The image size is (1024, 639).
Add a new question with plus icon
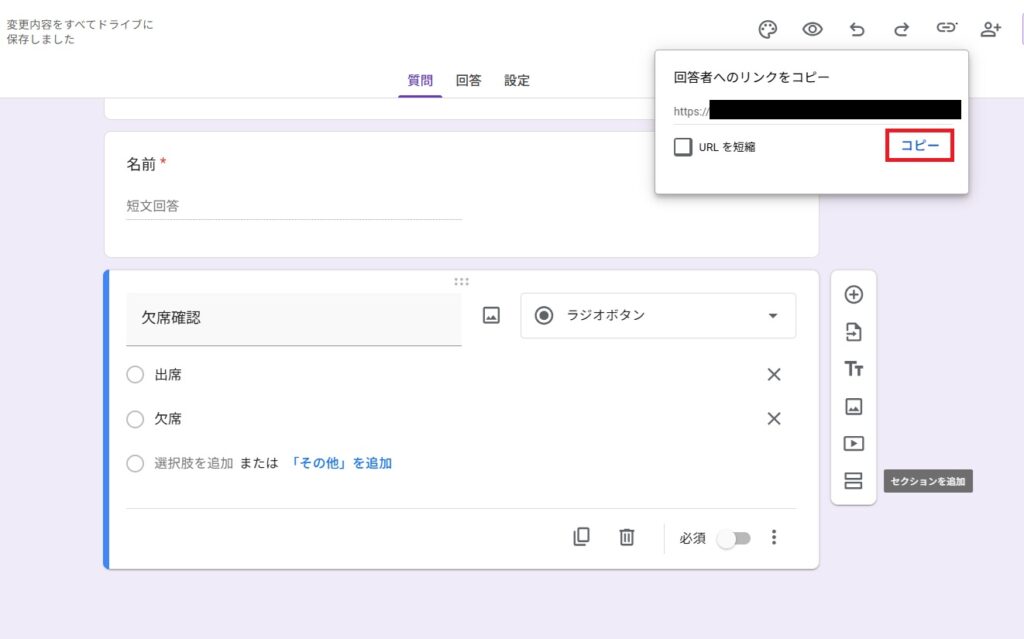click(853, 295)
